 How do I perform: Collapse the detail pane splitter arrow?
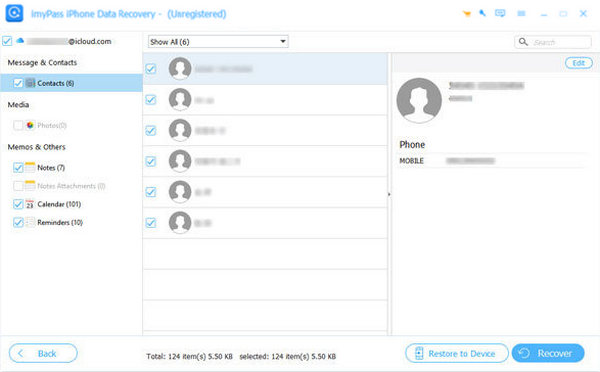point(389,194)
